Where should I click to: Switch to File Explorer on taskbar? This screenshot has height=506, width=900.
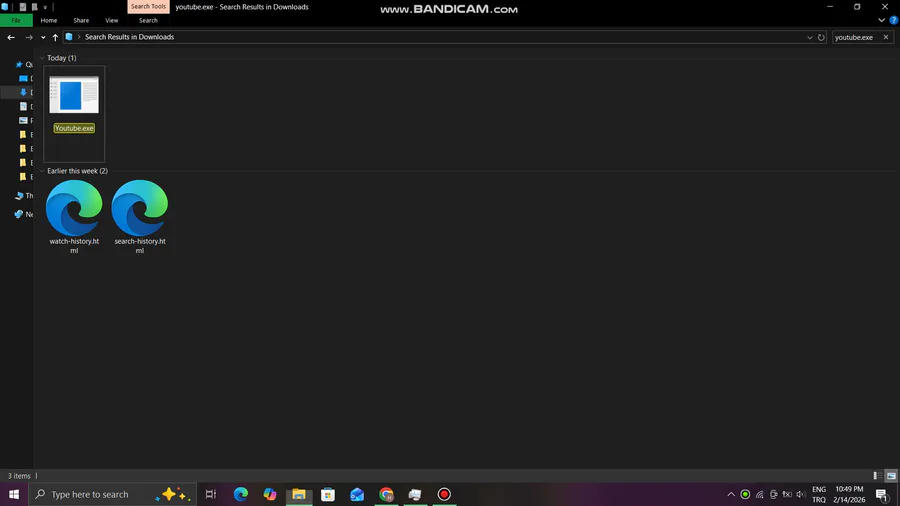299,494
